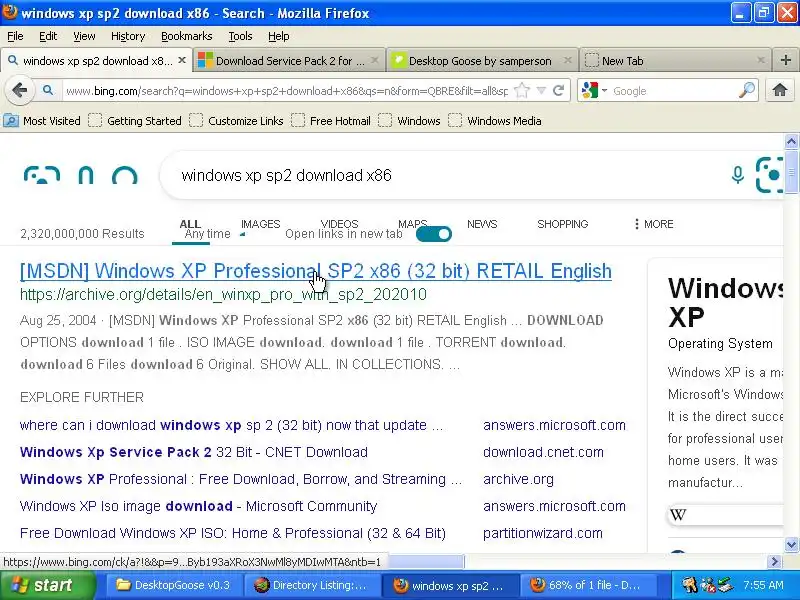Select the NEWS search tab
800x600 pixels.
tap(482, 224)
